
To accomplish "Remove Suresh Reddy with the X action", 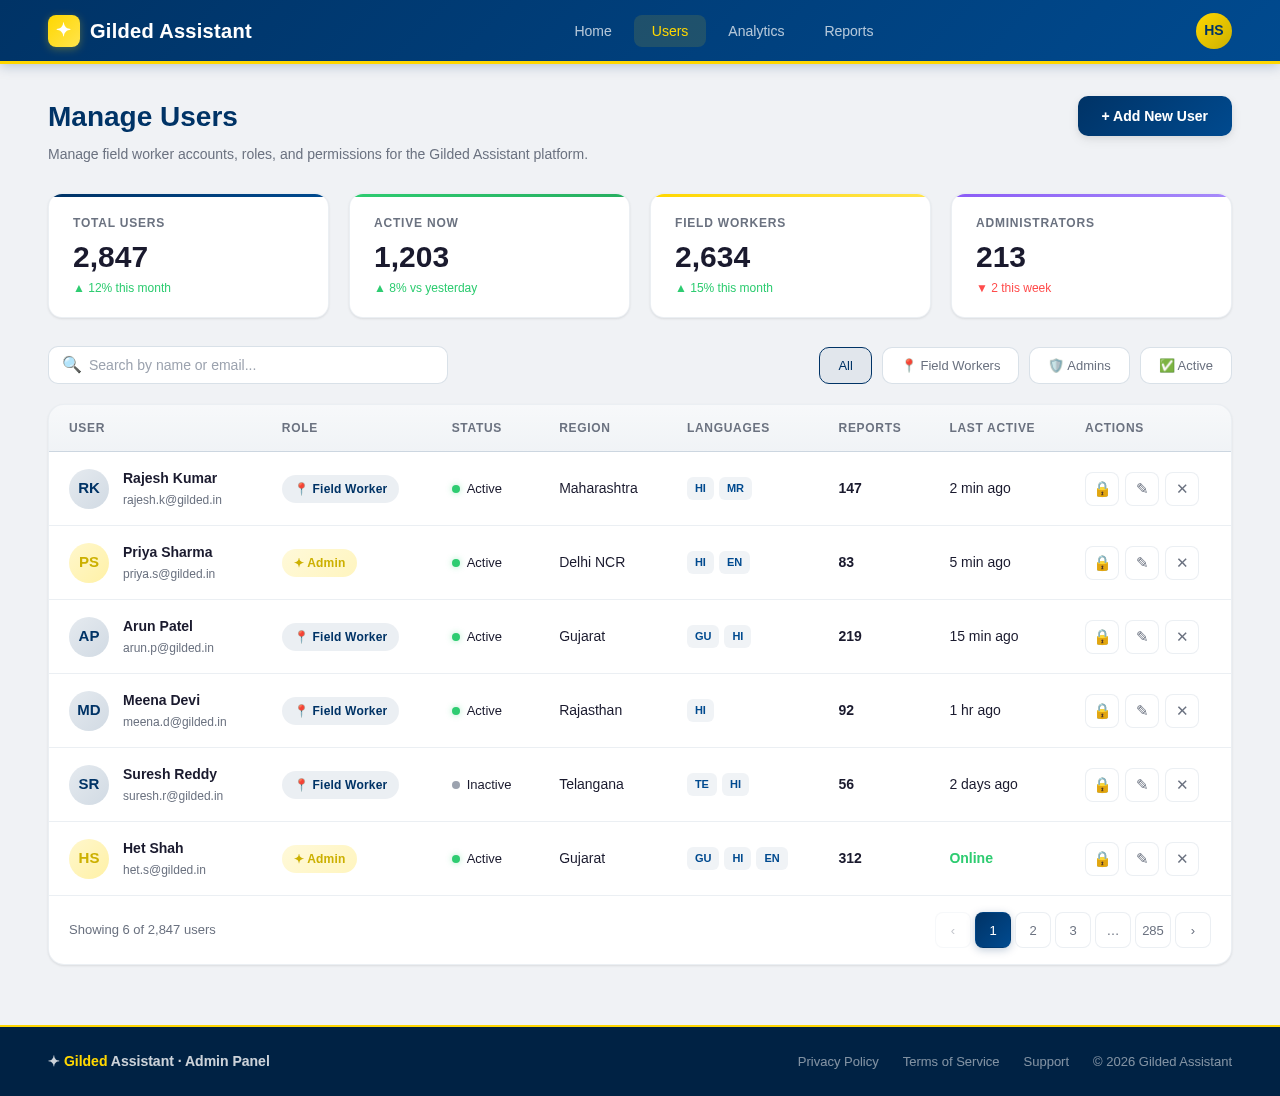I will (x=1181, y=784).
